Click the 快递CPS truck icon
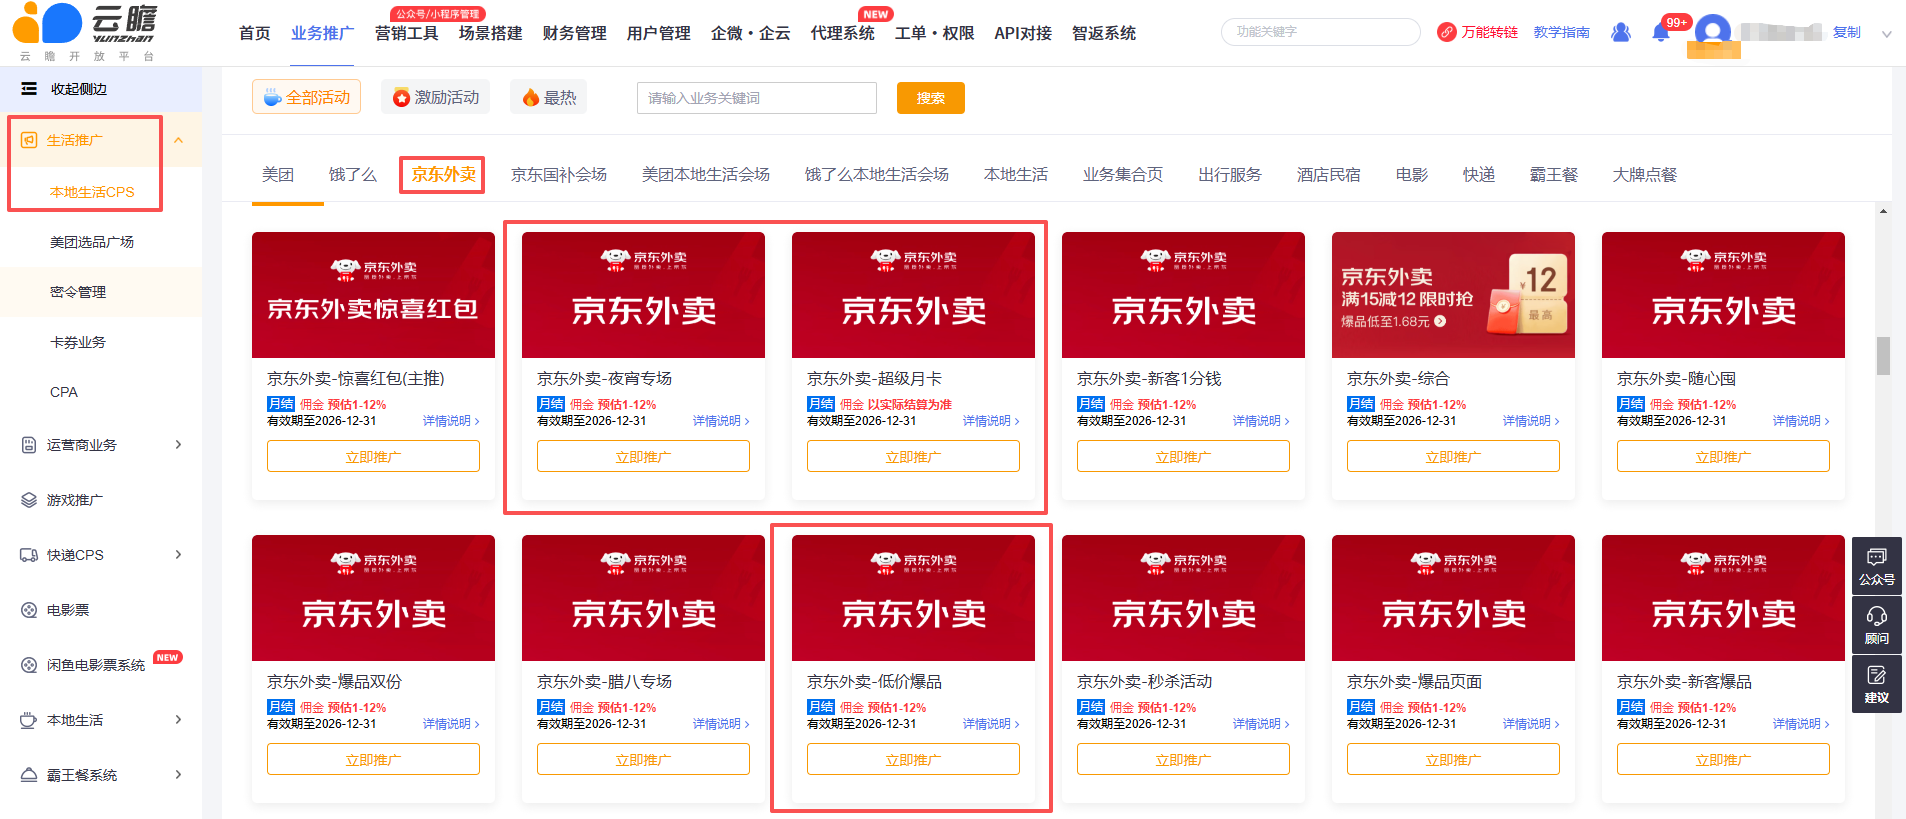1906x819 pixels. point(29,555)
